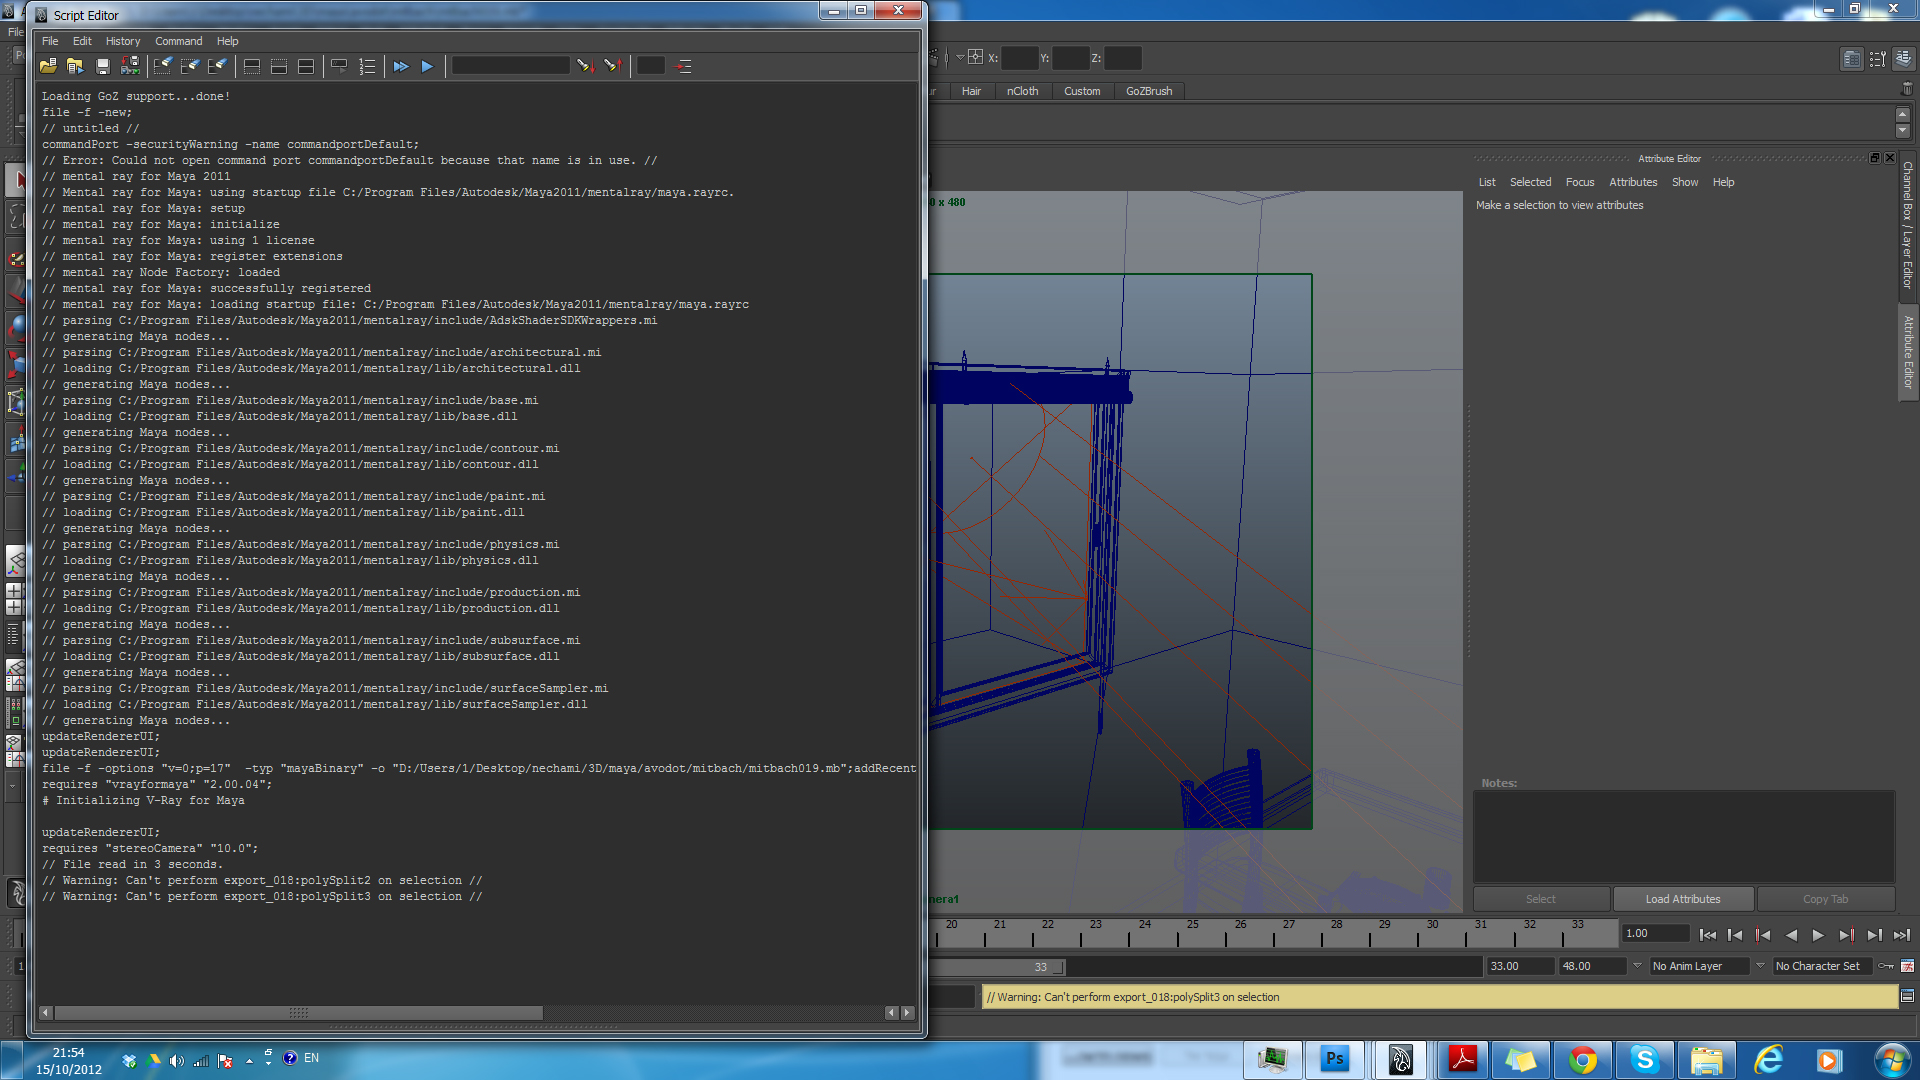
Task: Expand the No Anim Layer dropdown arrow
Action: point(1637,966)
